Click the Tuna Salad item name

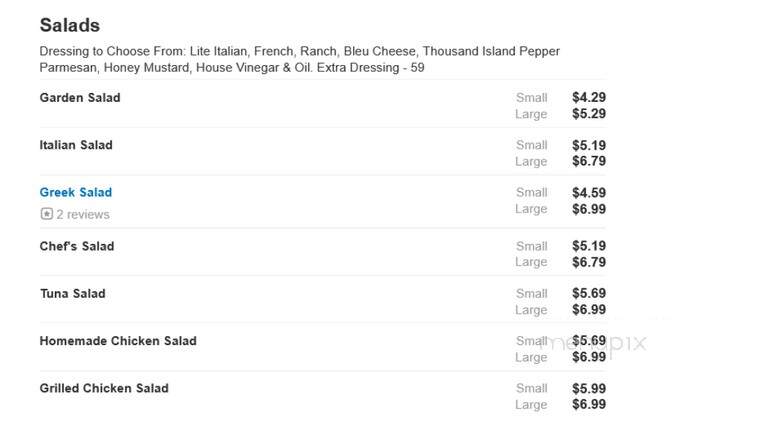(x=73, y=294)
